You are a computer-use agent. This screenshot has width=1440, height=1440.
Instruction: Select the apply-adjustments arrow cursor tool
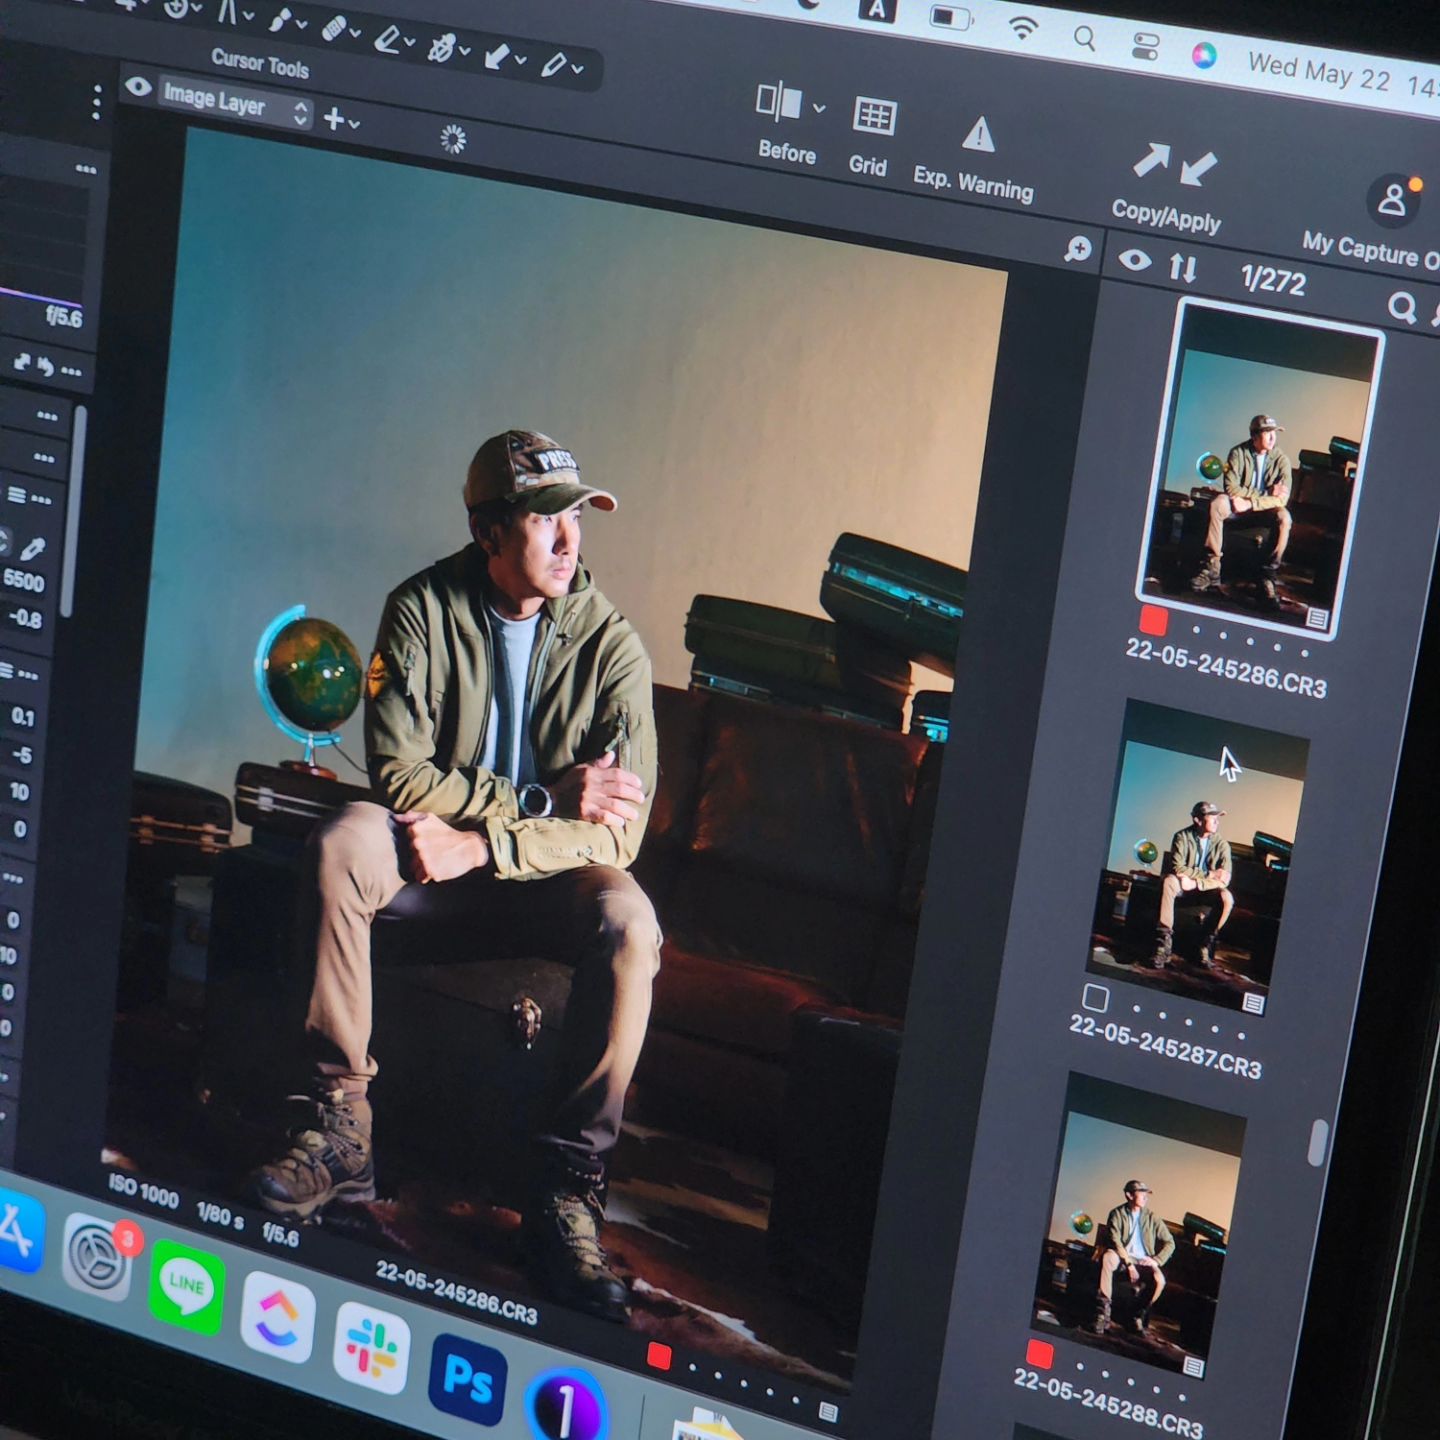[x=496, y=55]
